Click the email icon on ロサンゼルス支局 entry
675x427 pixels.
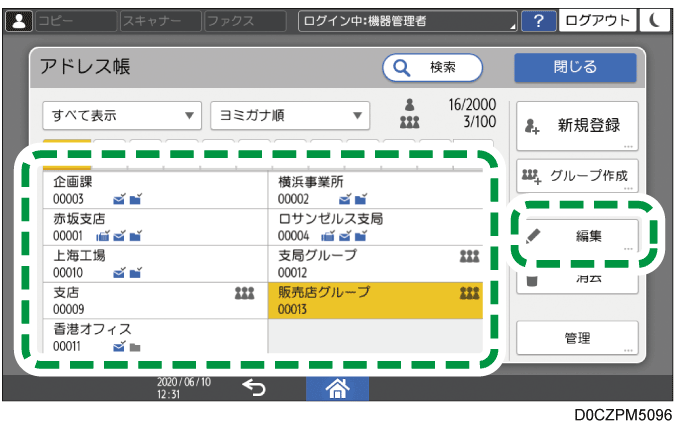point(344,235)
